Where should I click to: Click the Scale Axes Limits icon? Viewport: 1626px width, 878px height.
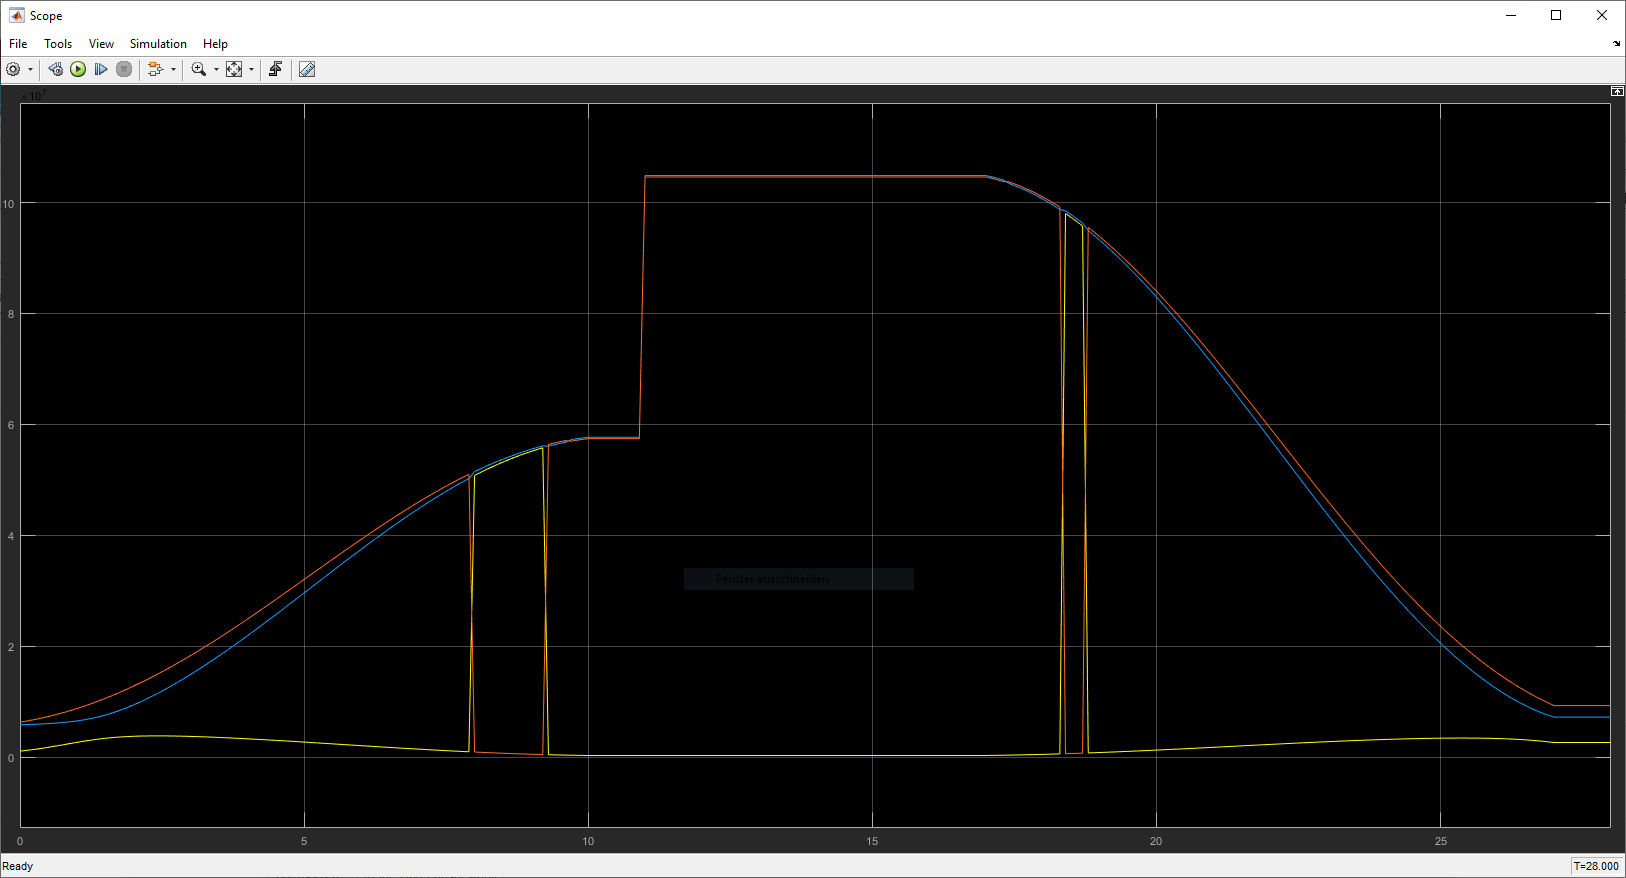click(234, 69)
